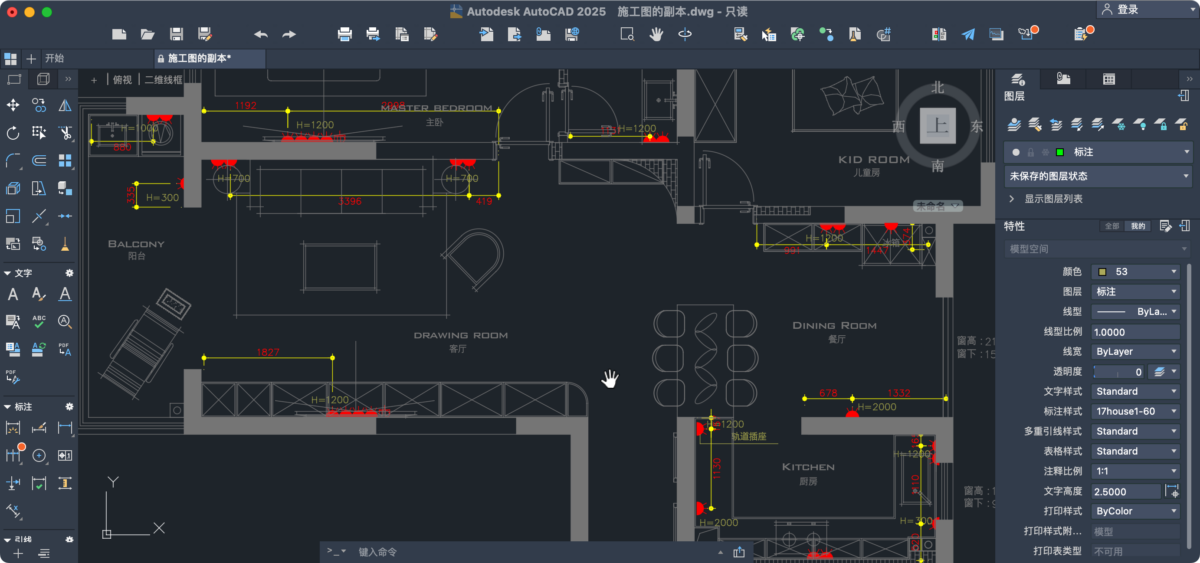Viewport: 1200px width, 563px height.
Task: Switch to 2D wireframe tile icon
Action: (x=14, y=79)
